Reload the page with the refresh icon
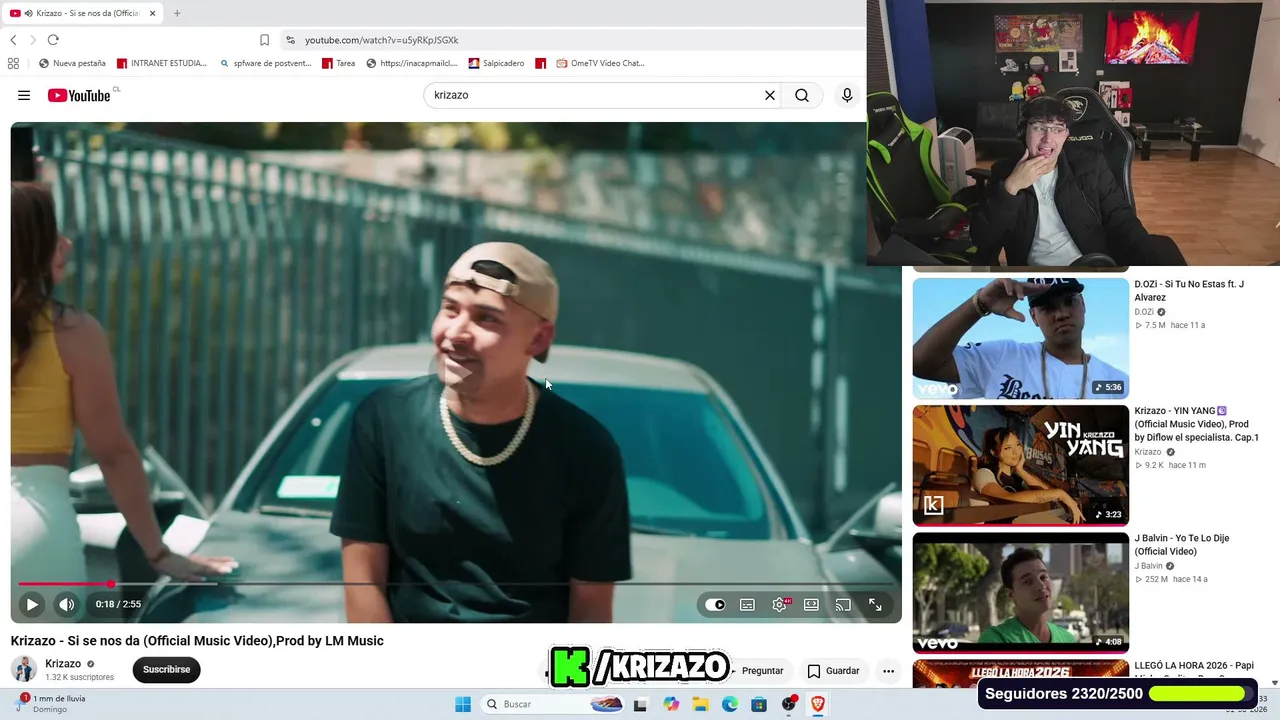The height and width of the screenshot is (720, 1280). 53,40
